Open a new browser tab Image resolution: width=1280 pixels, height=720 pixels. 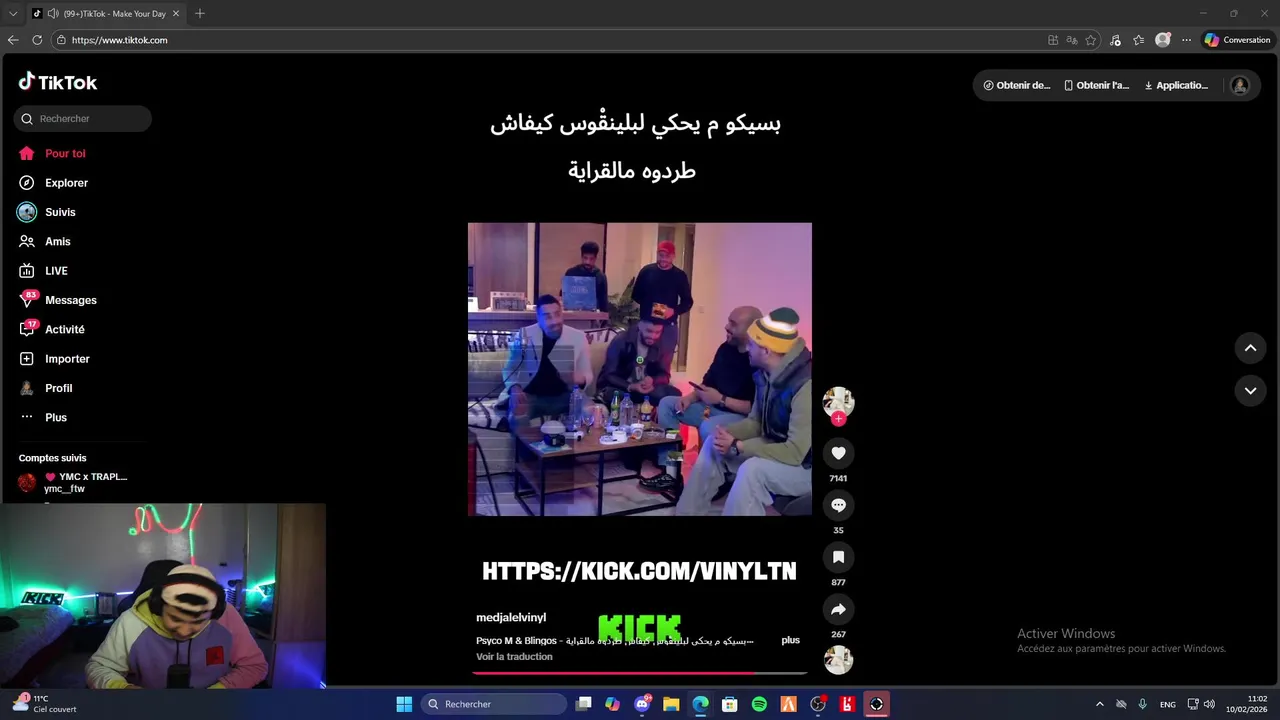click(200, 13)
